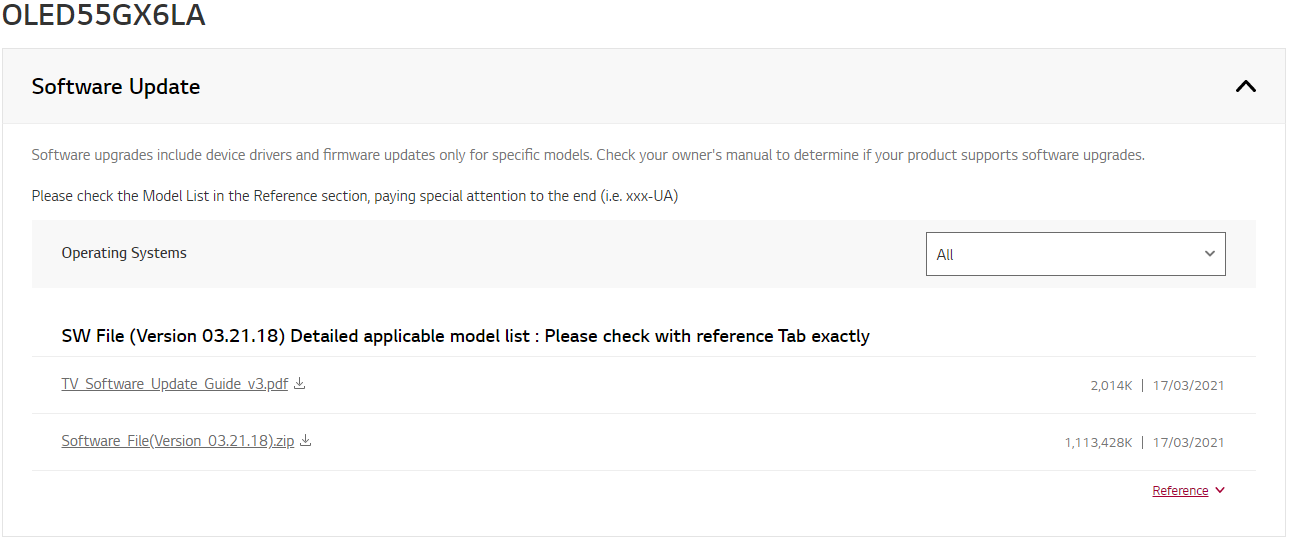Open TV_Software_Update_Guide_v3.pdf link
1290x541 pixels.
coord(174,384)
